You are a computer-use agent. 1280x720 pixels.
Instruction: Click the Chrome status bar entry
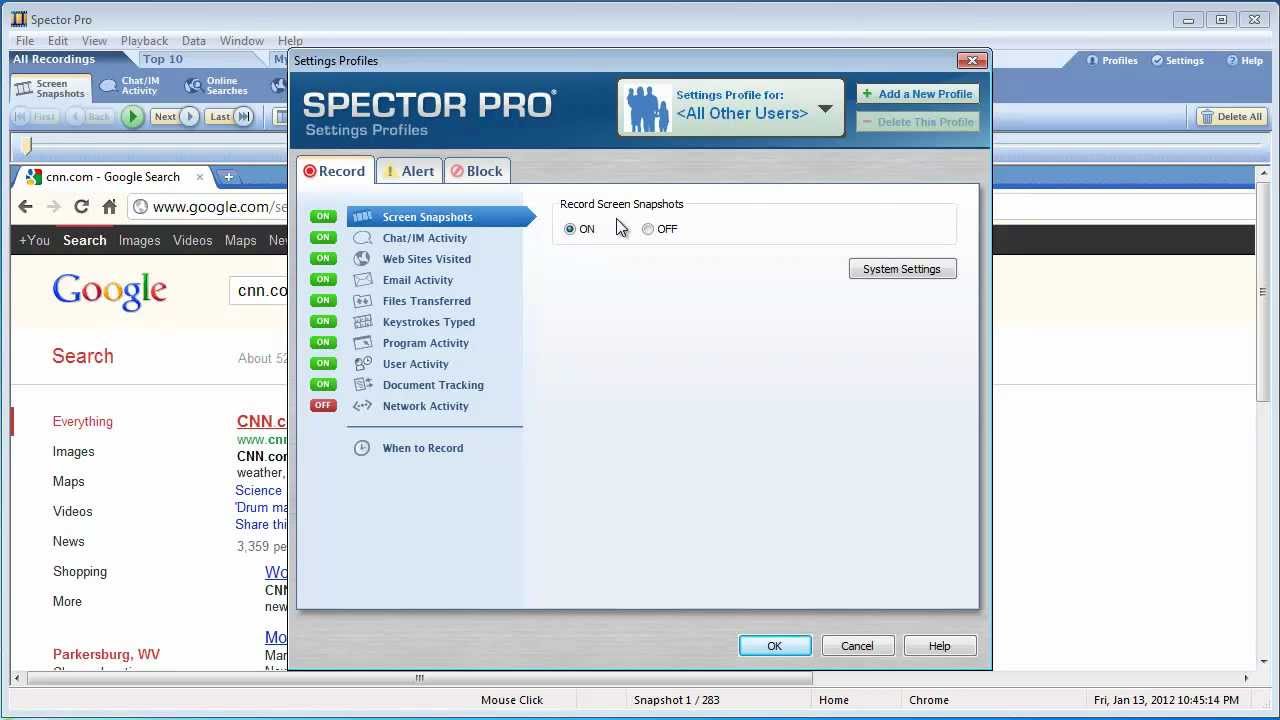point(929,700)
